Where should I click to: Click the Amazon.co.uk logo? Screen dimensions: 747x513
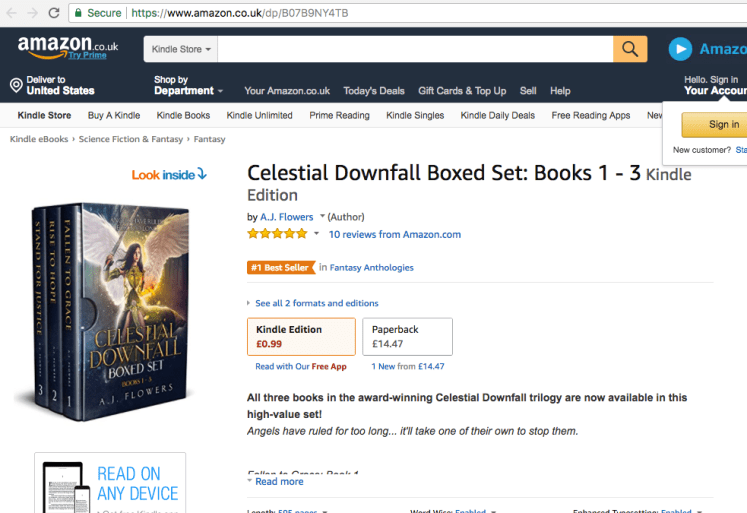click(x=67, y=47)
